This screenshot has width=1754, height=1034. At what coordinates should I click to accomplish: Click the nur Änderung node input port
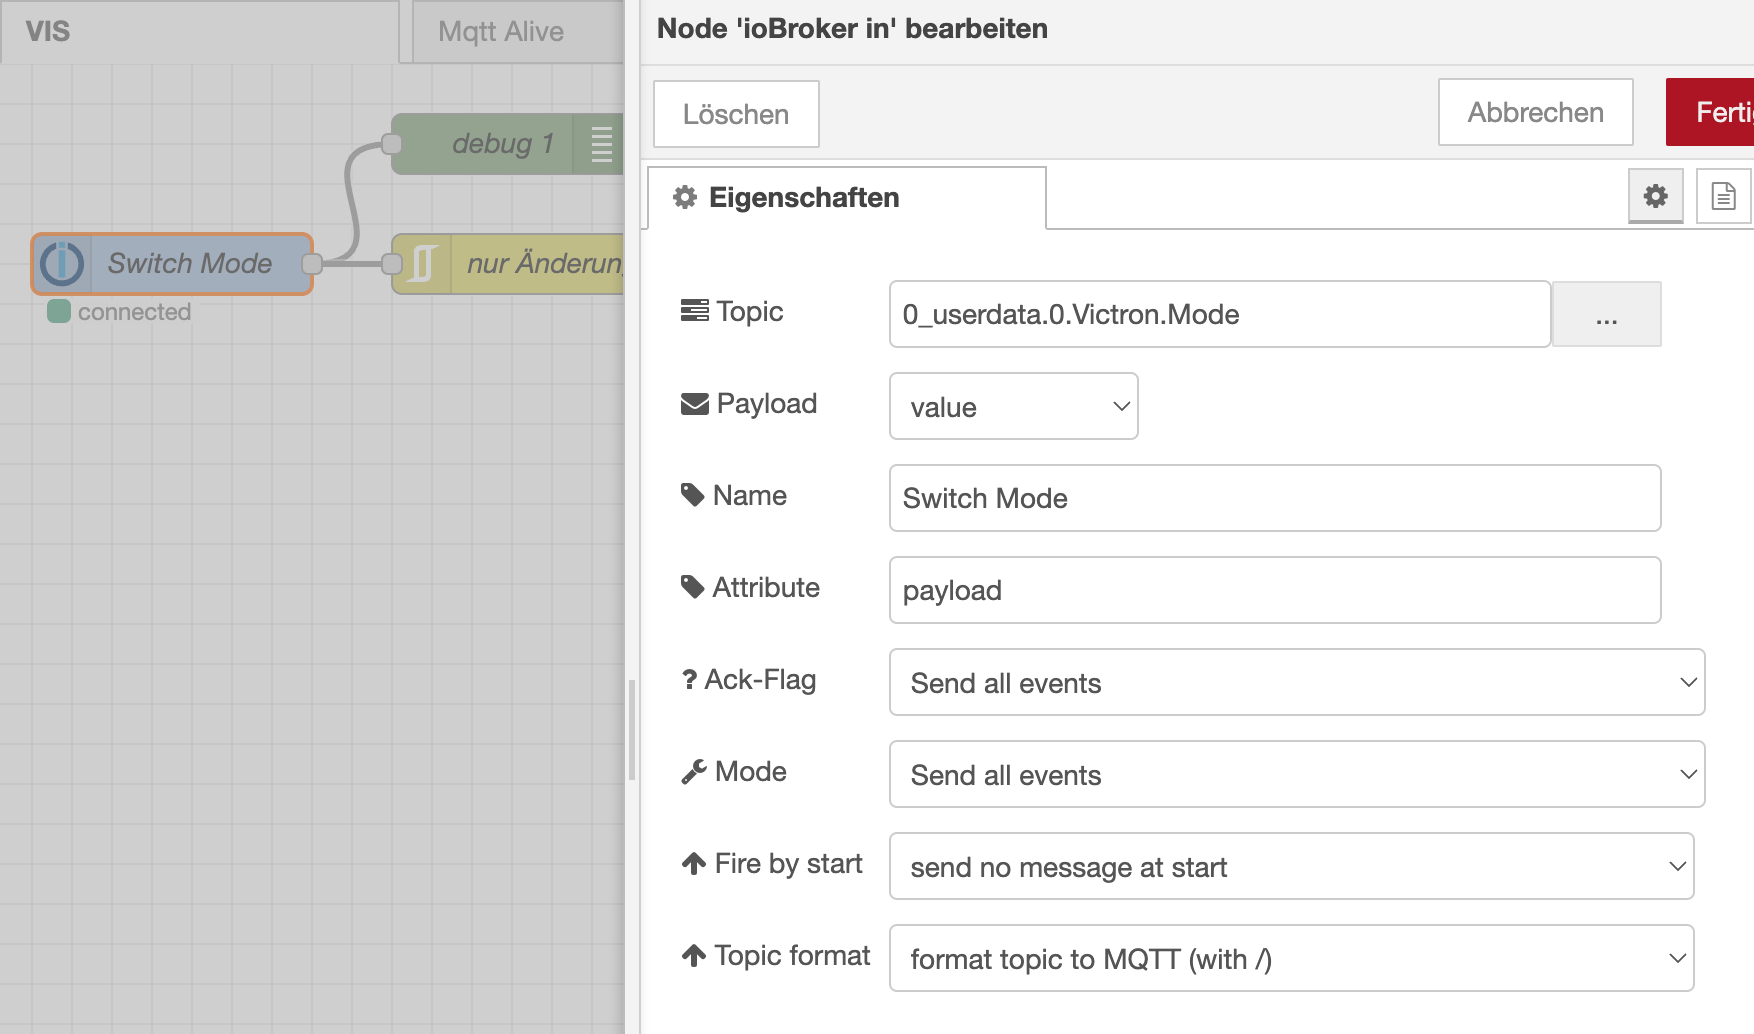392,264
